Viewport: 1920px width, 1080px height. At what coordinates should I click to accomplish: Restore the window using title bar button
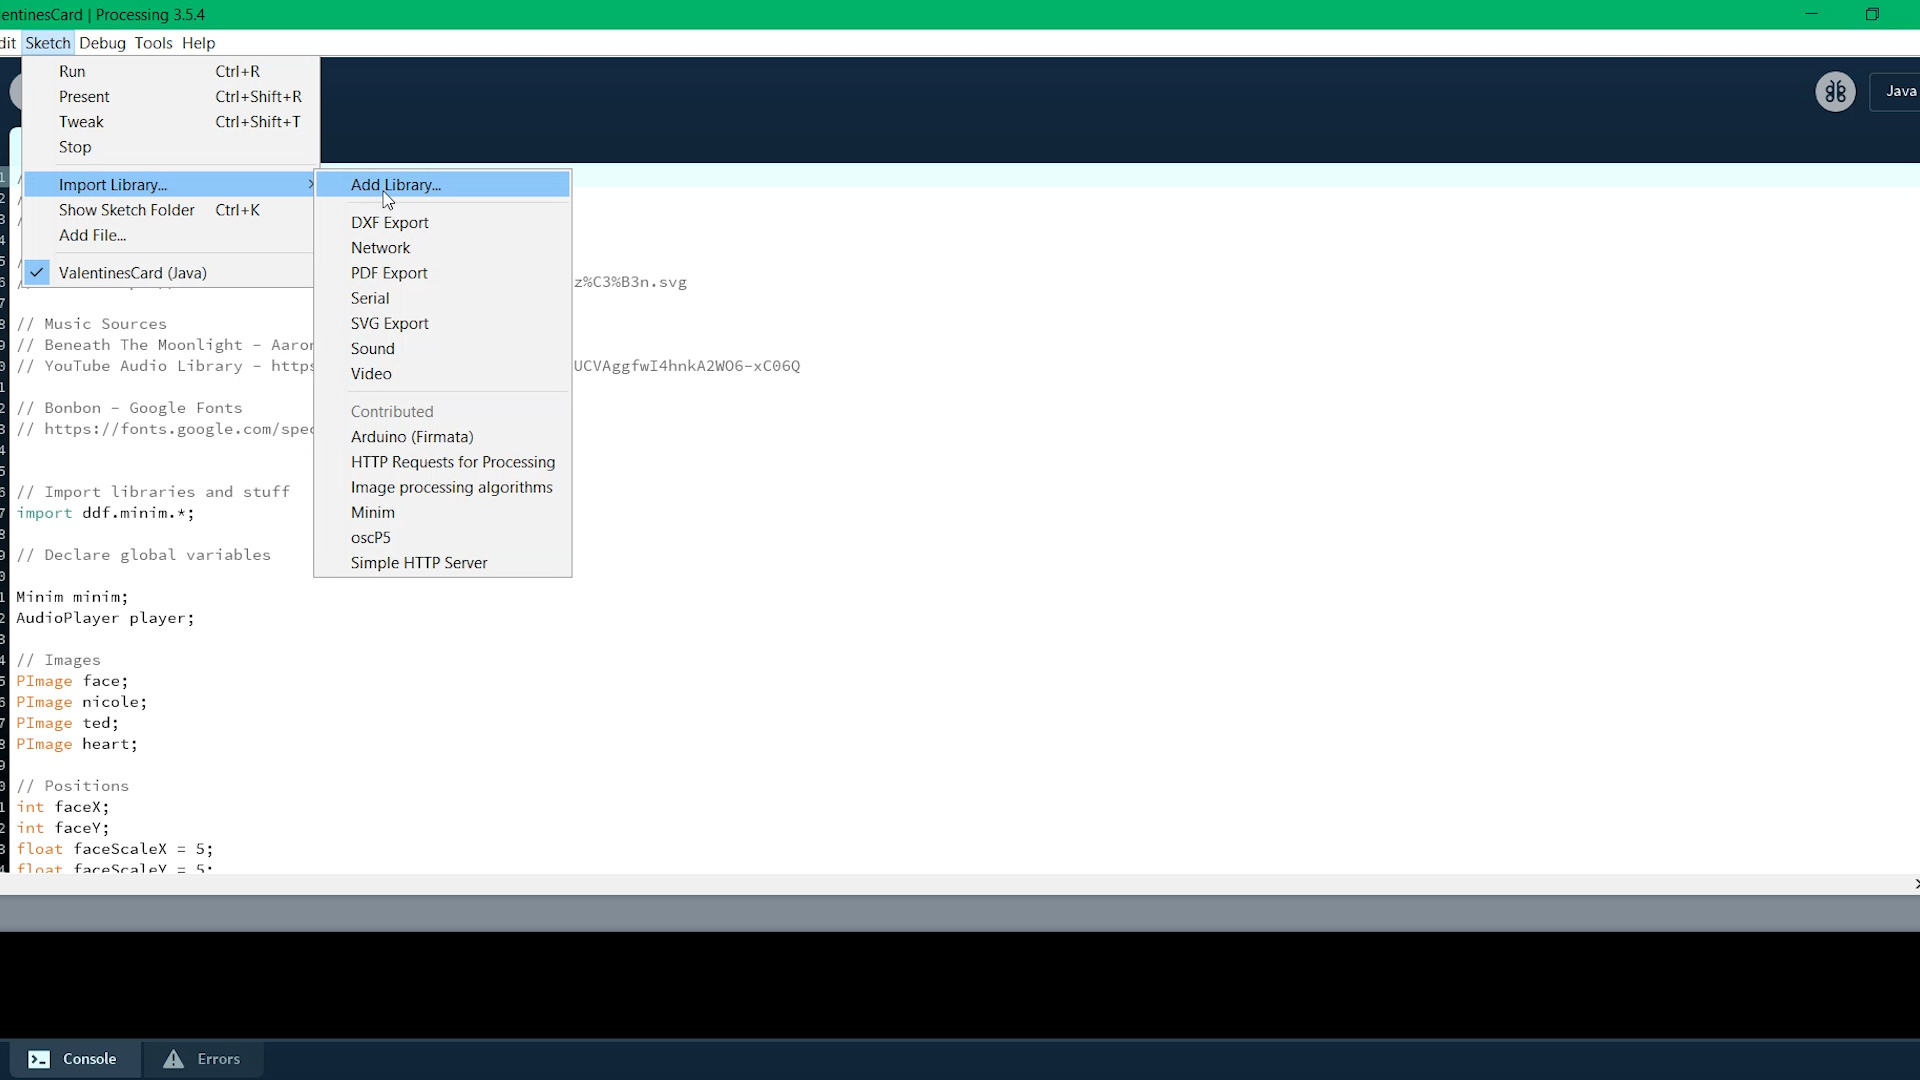1872,14
